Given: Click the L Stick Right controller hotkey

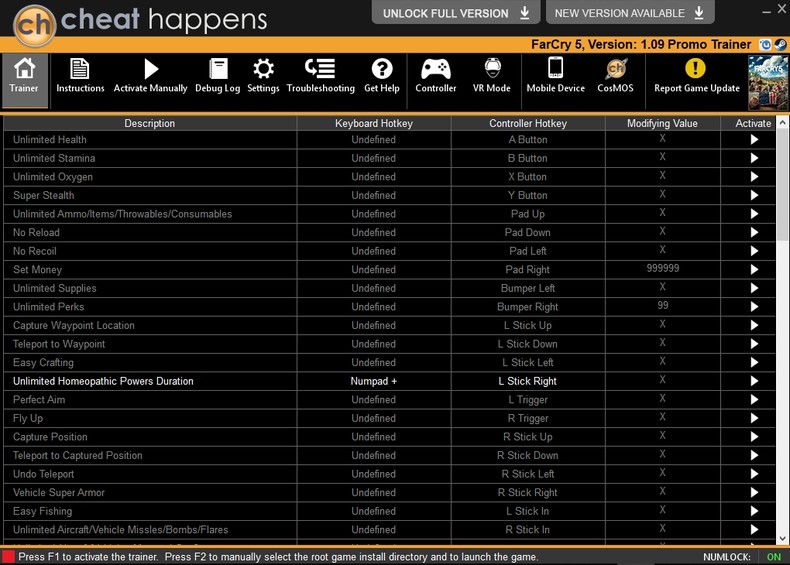Looking at the screenshot, I should click(x=528, y=381).
